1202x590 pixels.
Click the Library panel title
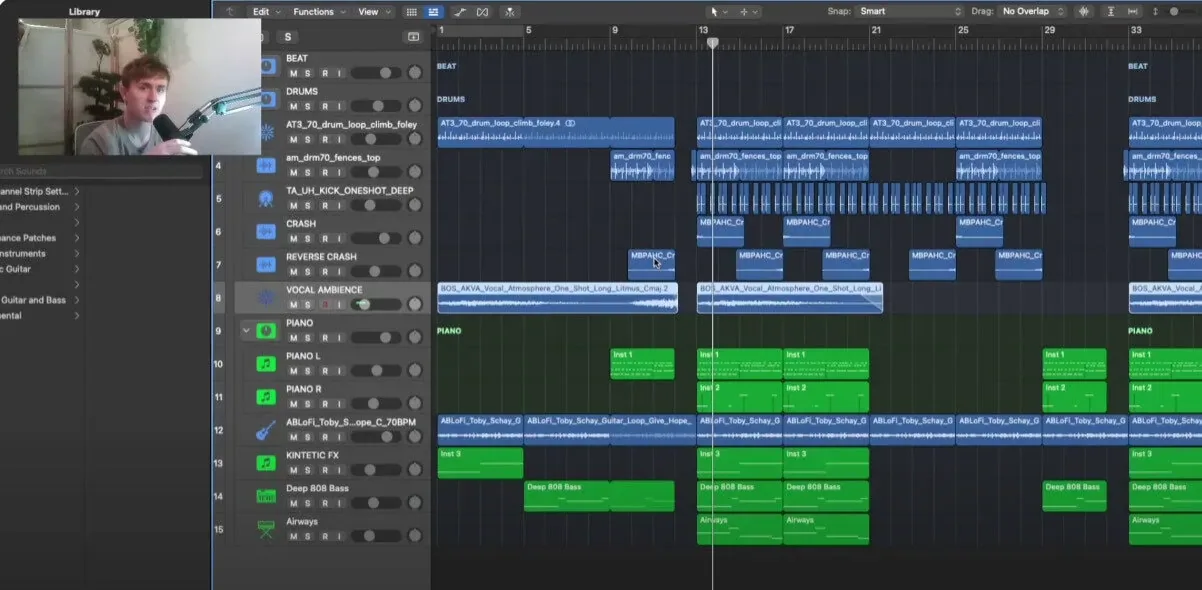pos(84,12)
